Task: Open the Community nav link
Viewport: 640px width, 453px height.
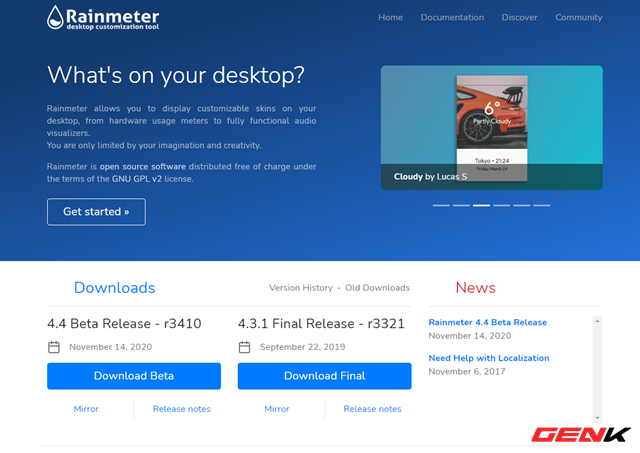Action: coord(578,17)
